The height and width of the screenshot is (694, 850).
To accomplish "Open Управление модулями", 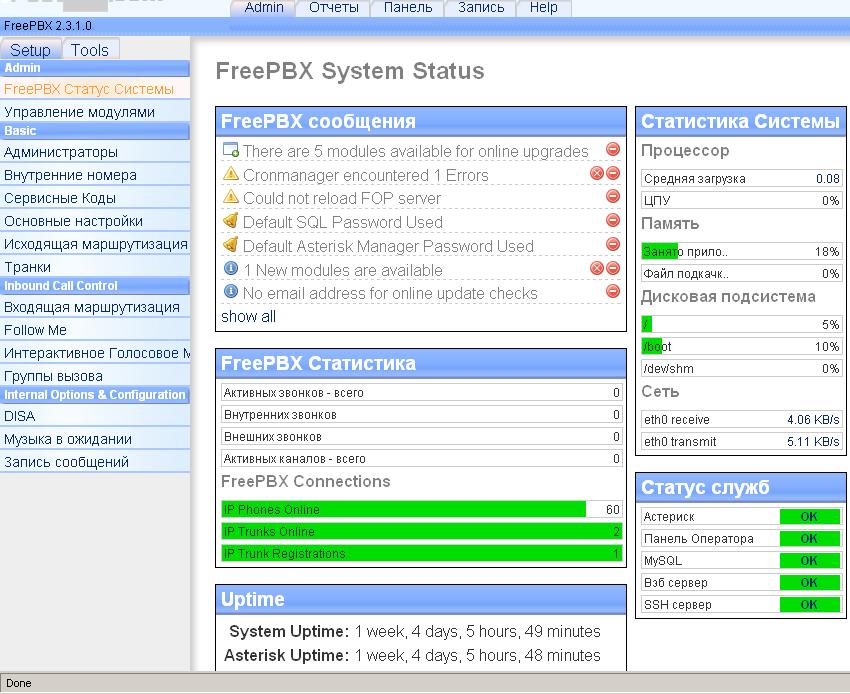I will 95,112.
